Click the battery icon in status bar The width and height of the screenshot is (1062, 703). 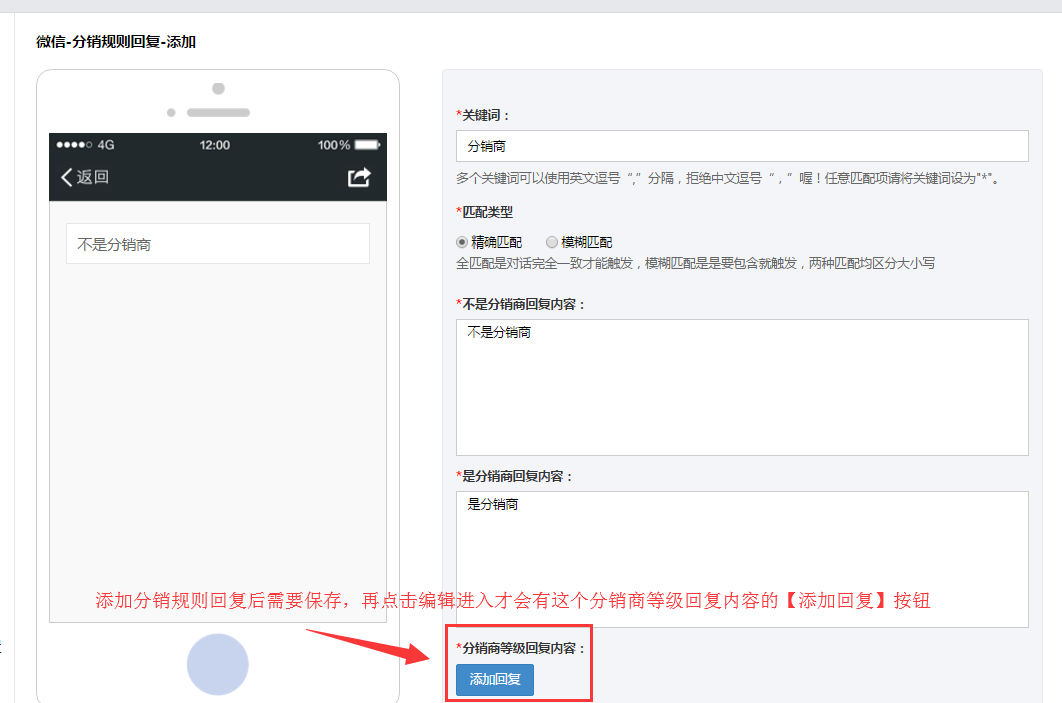coord(367,145)
